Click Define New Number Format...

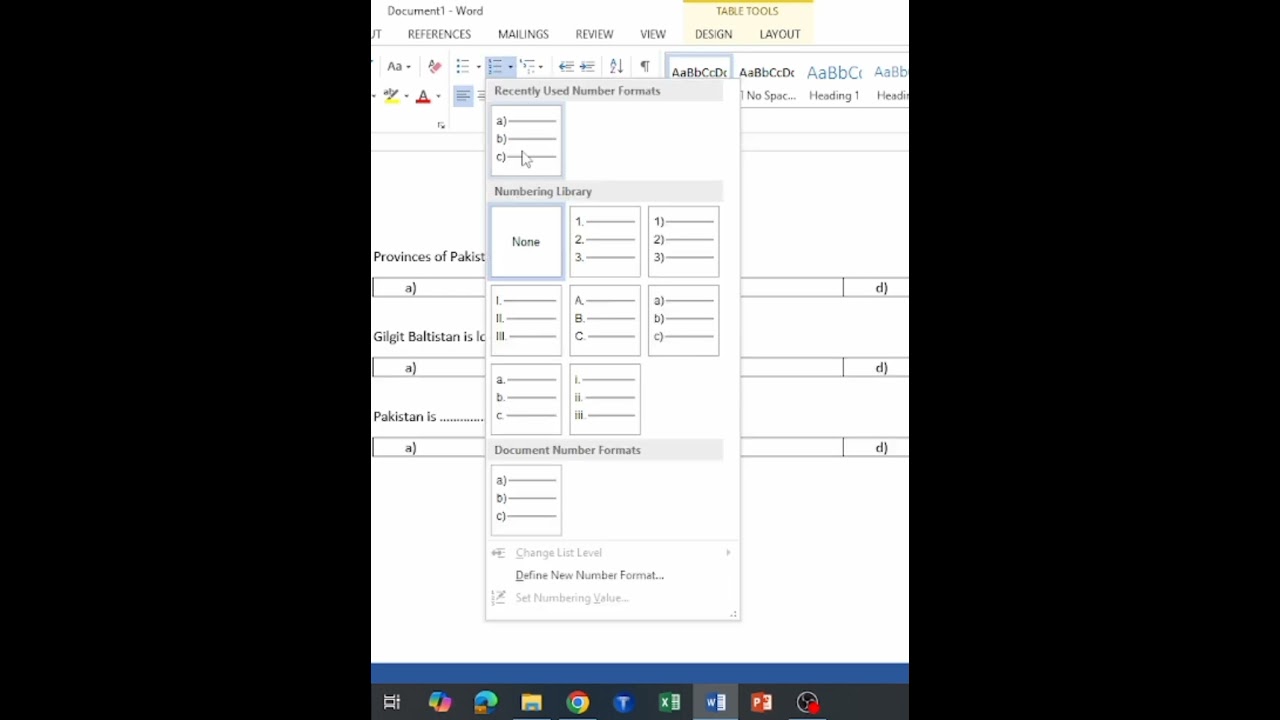tap(589, 575)
